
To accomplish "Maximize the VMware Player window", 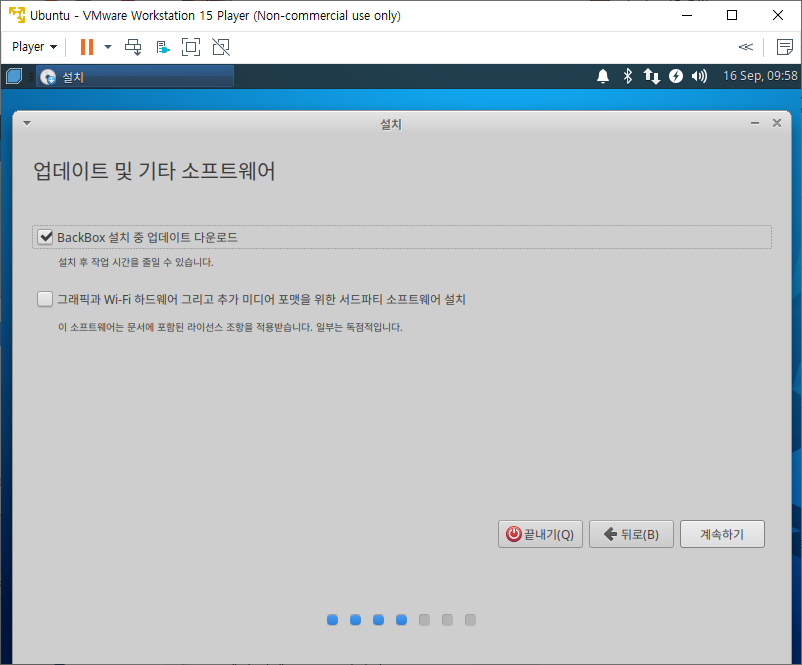I will [x=732, y=15].
